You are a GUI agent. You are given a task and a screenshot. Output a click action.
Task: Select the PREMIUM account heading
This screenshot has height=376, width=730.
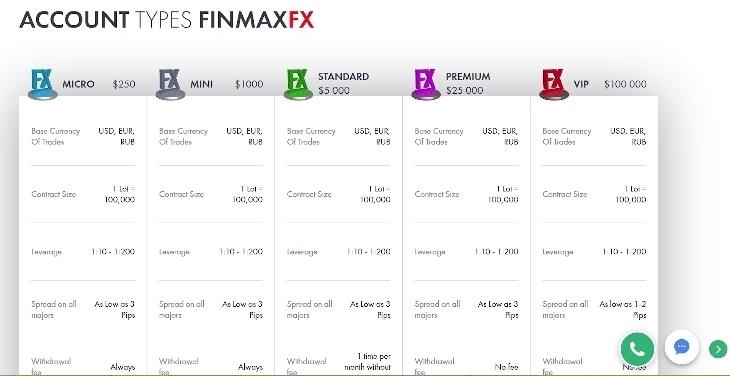coord(468,76)
